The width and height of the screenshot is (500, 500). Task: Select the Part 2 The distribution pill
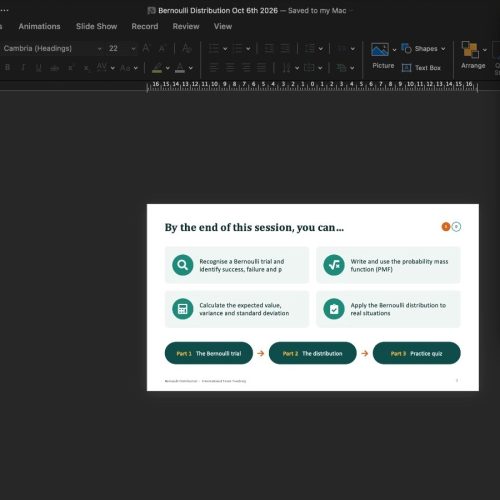tap(313, 353)
